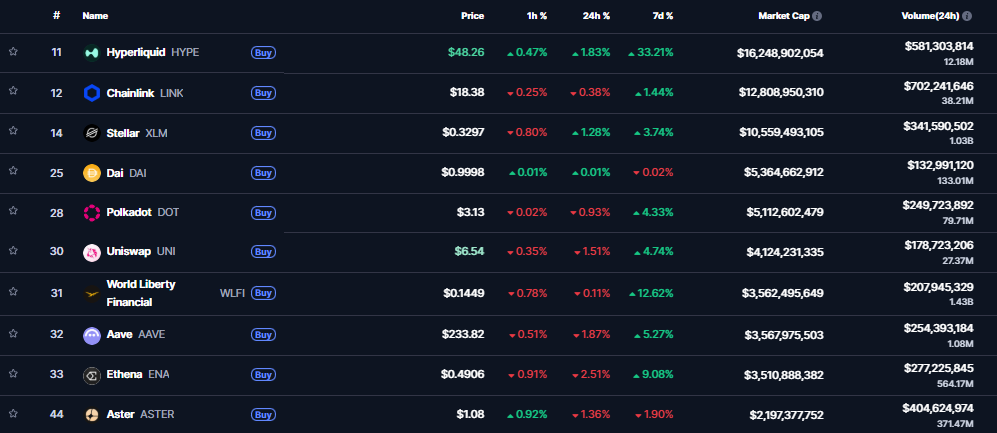Click the Chainlink blue hexagon logo
Viewport: 997px width, 433px height.
(x=91, y=93)
